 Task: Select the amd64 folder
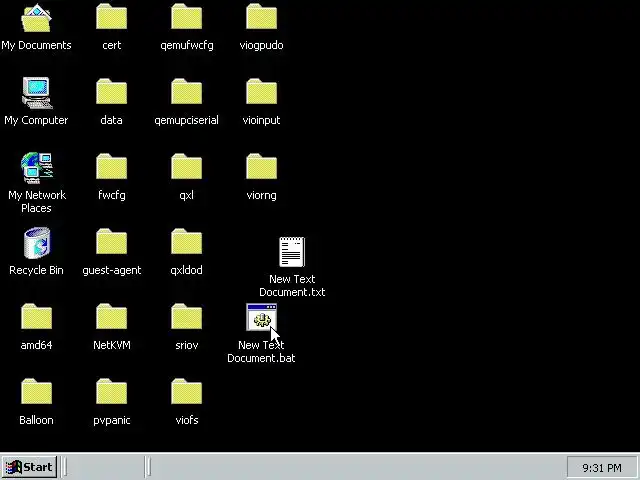(x=36, y=317)
